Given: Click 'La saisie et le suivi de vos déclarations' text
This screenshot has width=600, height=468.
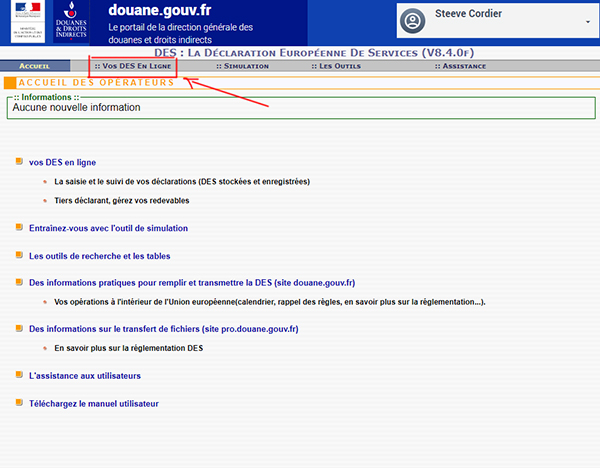Looking at the screenshot, I should coord(182,182).
